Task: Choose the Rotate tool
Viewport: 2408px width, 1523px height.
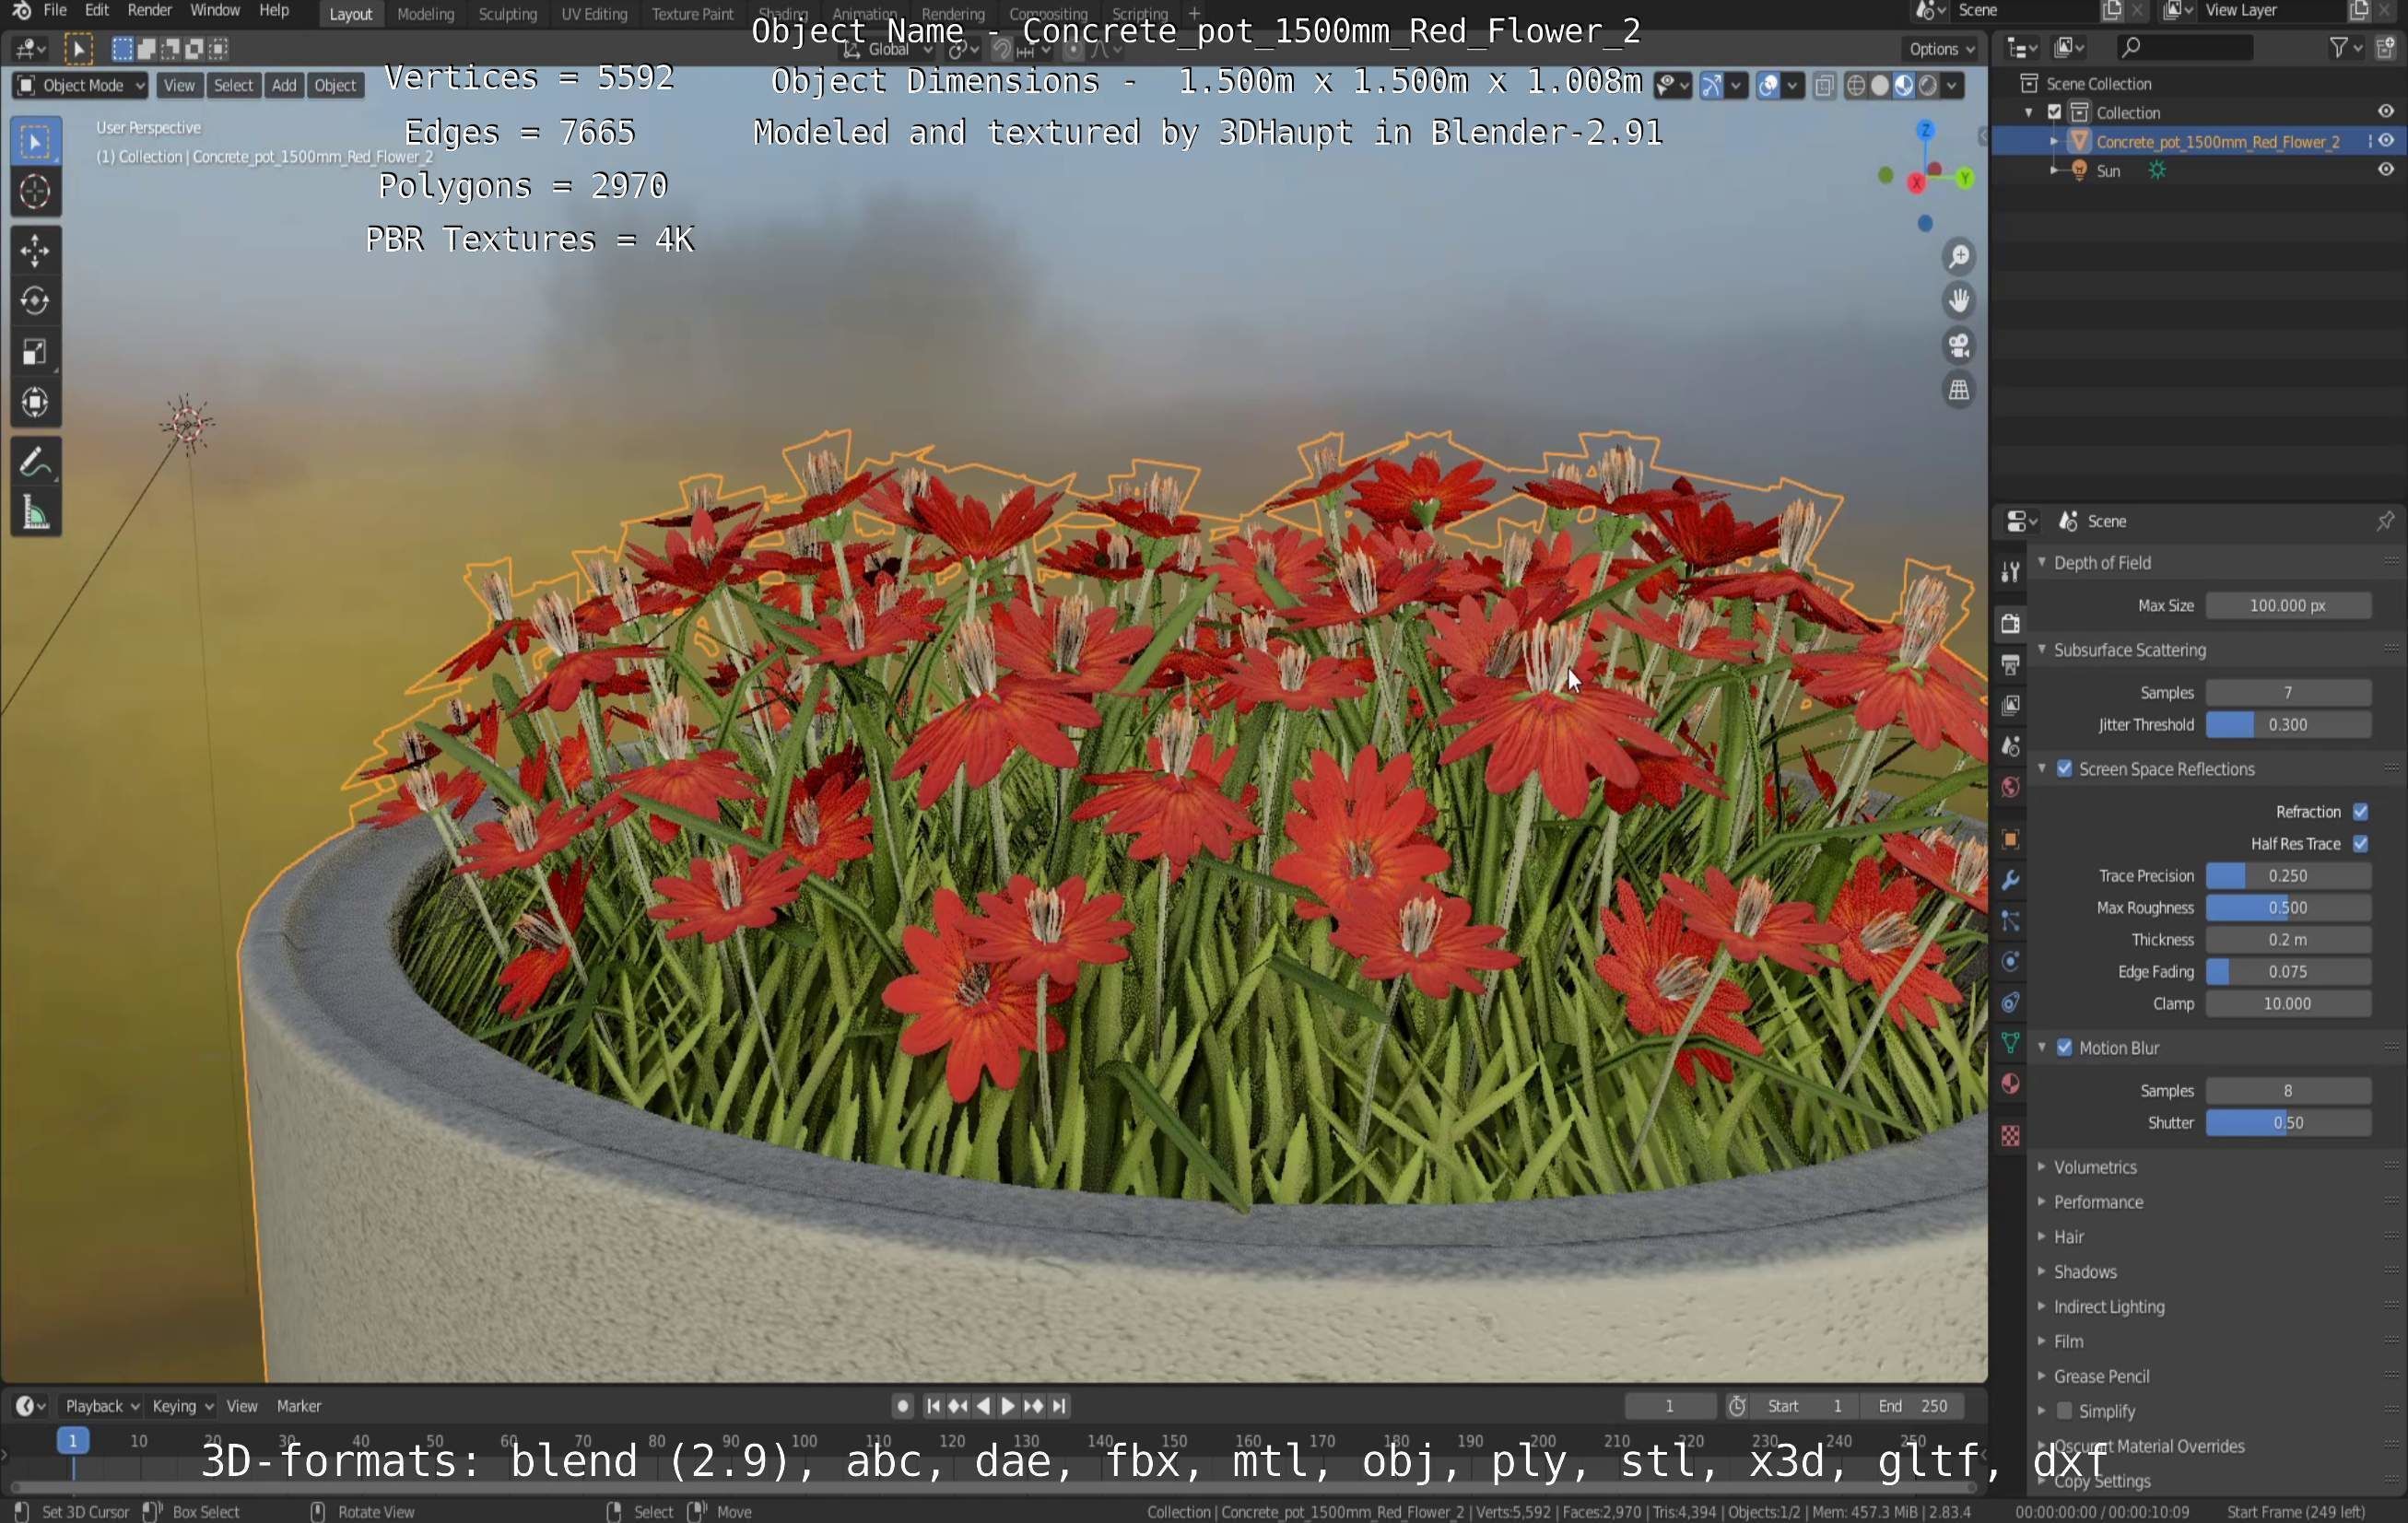Action: click(35, 301)
